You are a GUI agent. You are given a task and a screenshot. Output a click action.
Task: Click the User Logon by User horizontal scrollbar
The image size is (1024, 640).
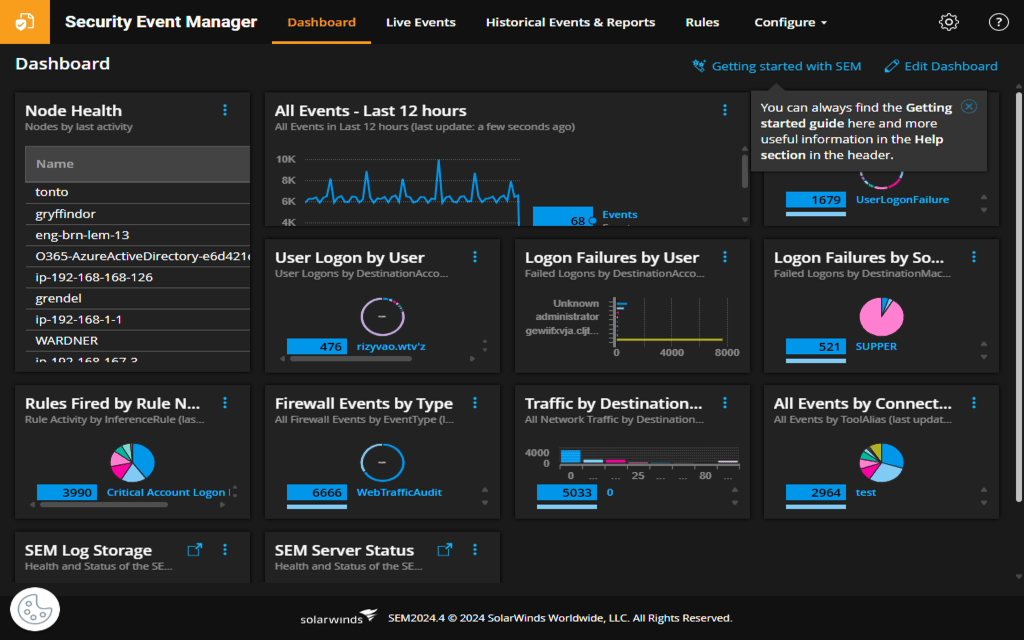point(351,359)
